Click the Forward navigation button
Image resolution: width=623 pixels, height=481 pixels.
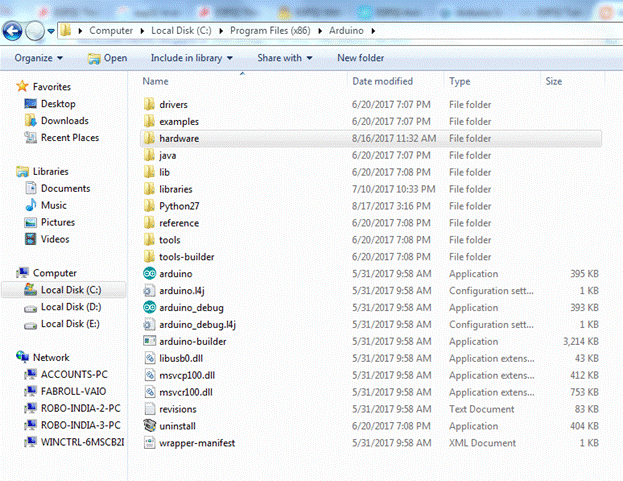click(35, 31)
